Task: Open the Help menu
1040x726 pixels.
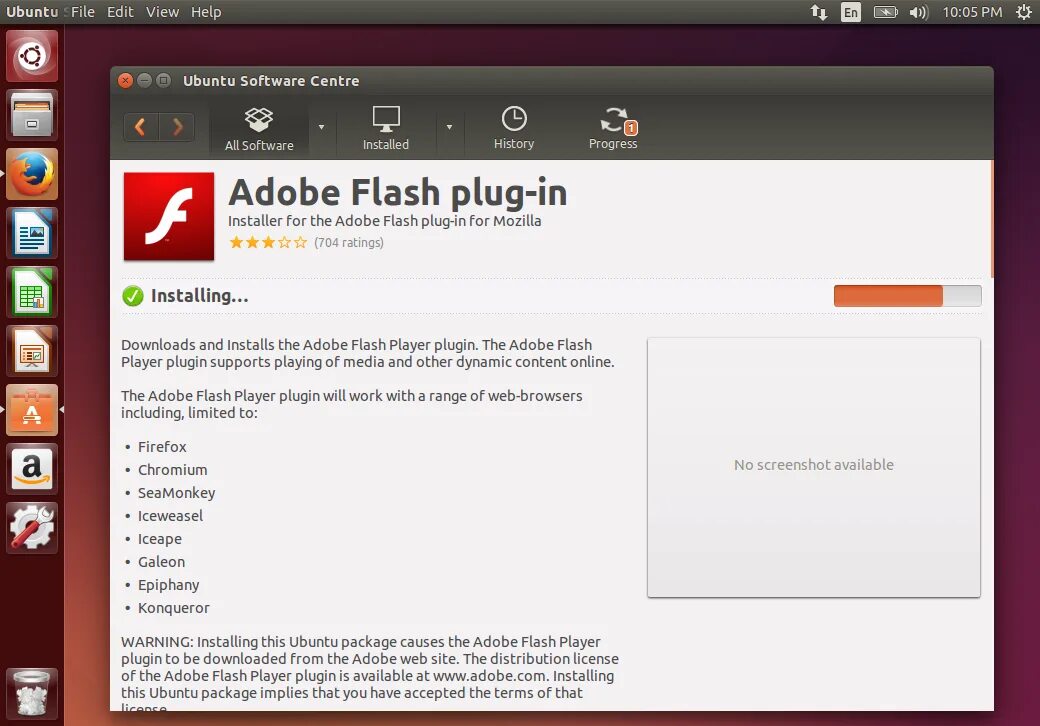Action: pyautogui.click(x=206, y=12)
